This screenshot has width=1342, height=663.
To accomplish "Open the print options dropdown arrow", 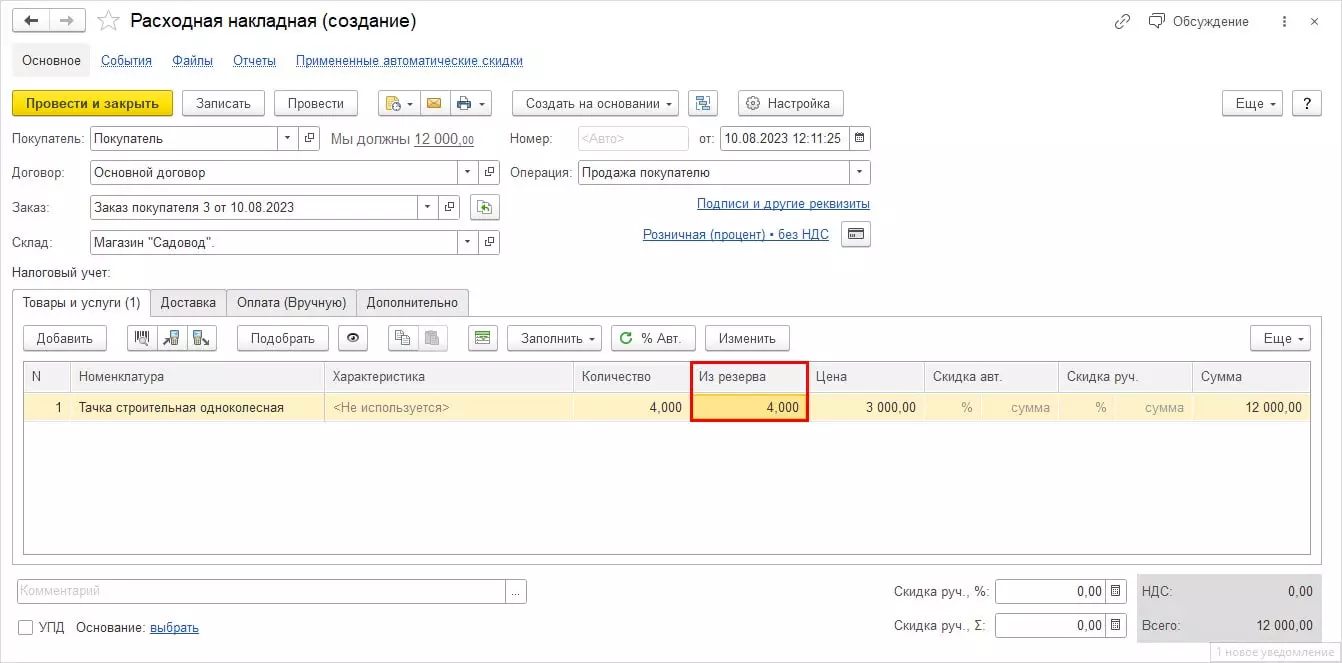I will tap(482, 103).
